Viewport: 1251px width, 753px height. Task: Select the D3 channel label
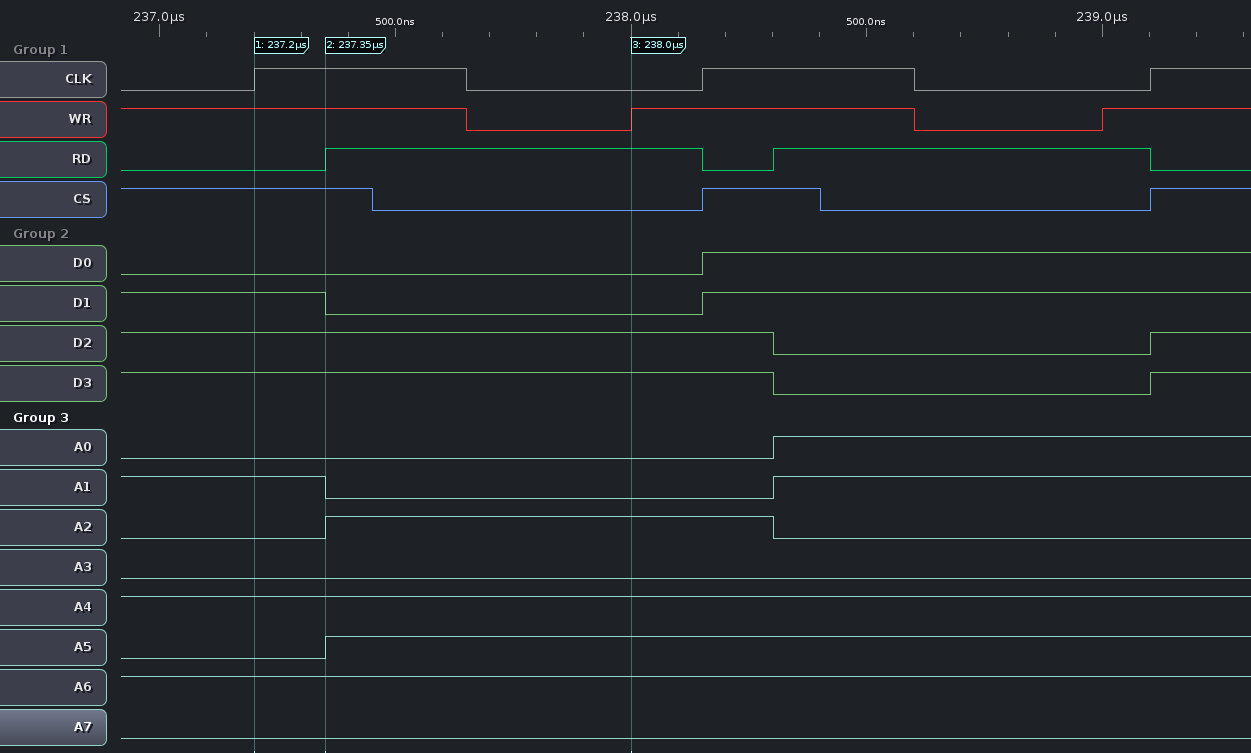click(x=52, y=383)
